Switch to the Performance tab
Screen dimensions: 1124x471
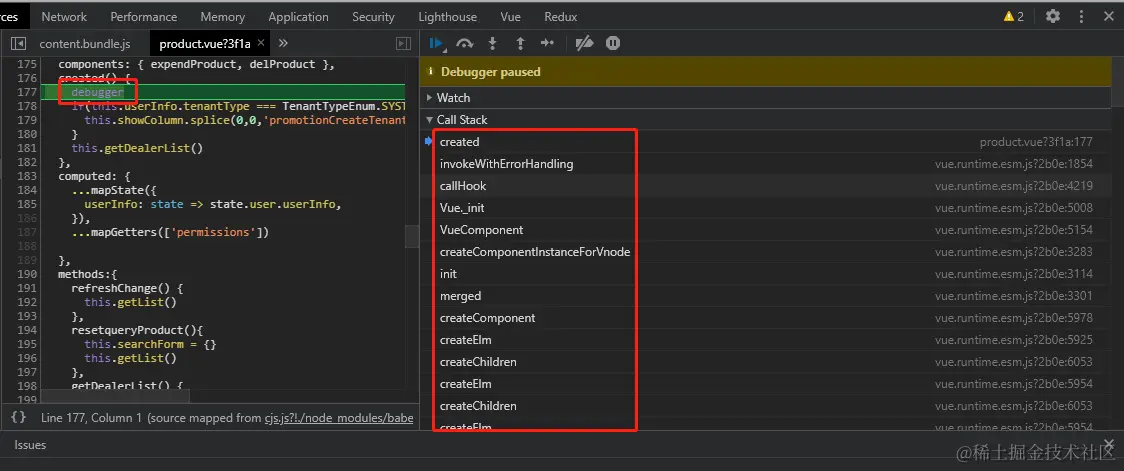tap(143, 16)
